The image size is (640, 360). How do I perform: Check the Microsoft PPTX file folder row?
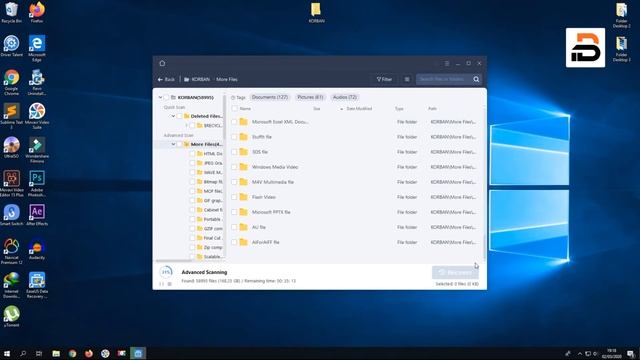(234, 212)
